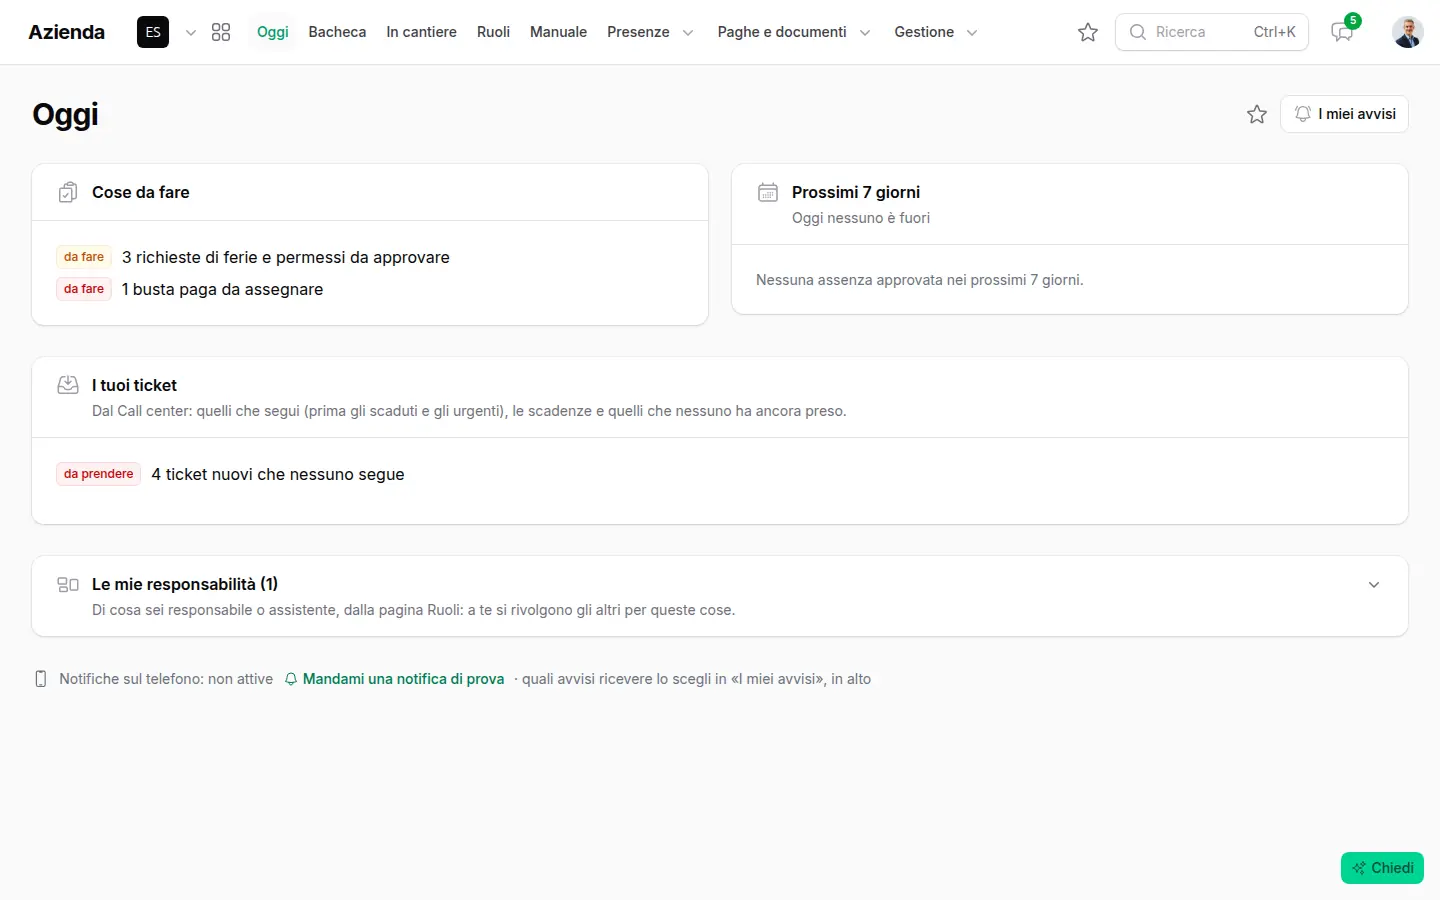Focus the Ricerca search field
The height and width of the screenshot is (900, 1440).
click(x=1212, y=32)
